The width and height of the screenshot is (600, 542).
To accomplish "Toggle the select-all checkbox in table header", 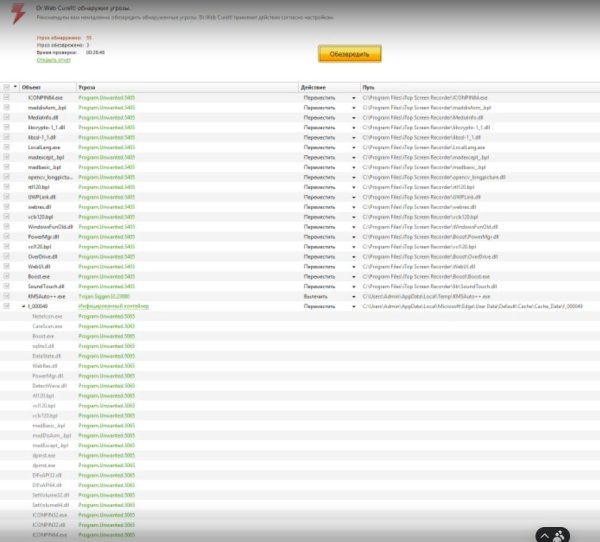I will (x=7, y=87).
